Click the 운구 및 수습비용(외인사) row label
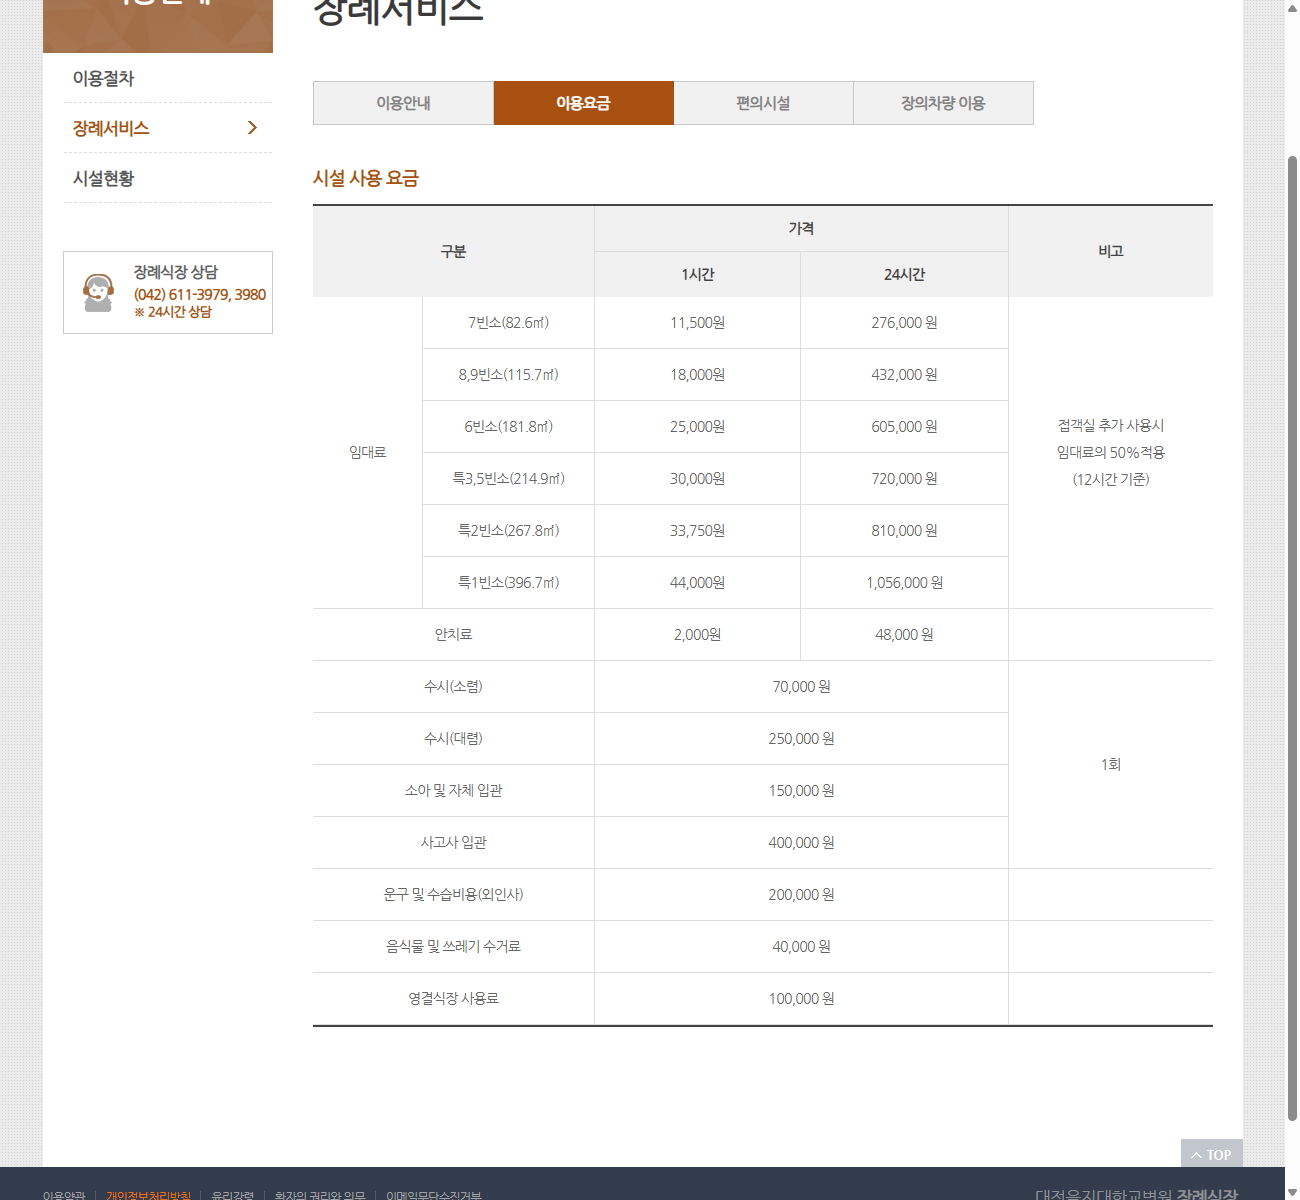The image size is (1300, 1200). click(x=453, y=894)
